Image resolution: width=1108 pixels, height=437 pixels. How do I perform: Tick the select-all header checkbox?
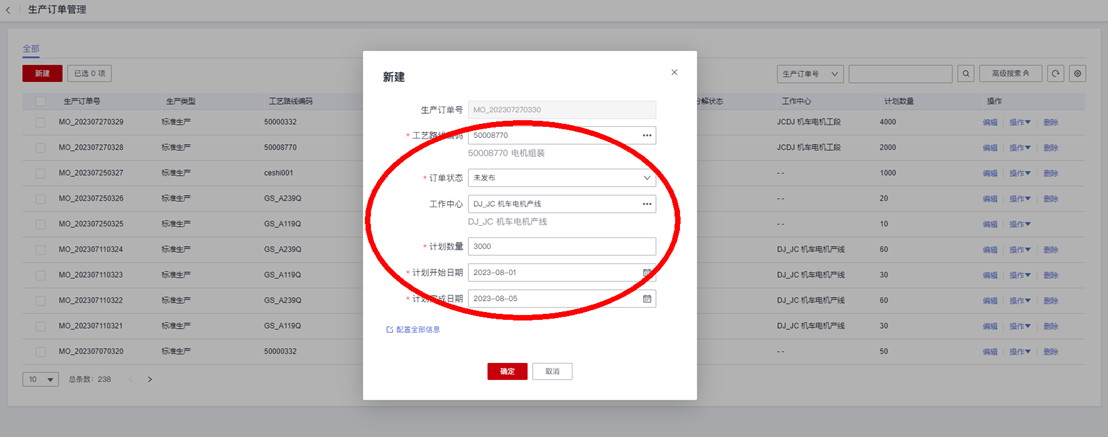pyautogui.click(x=41, y=101)
